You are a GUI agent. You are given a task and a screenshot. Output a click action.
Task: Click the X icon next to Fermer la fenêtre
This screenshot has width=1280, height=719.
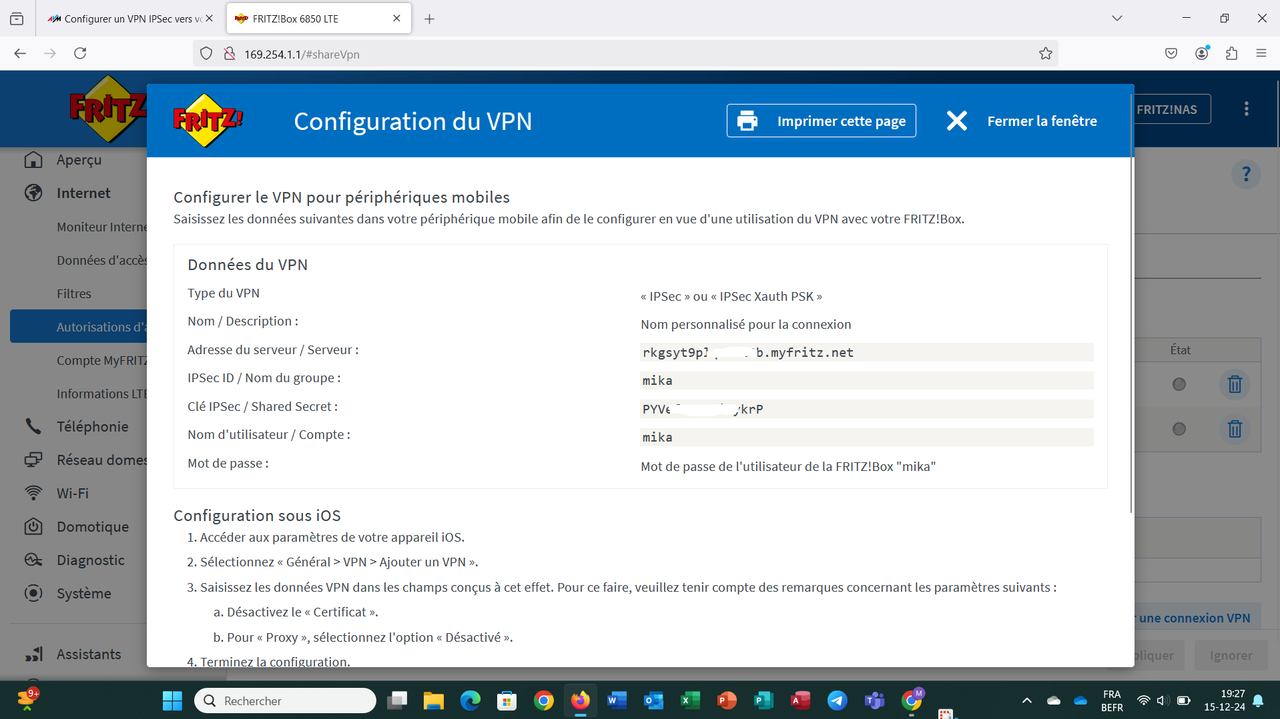957,121
